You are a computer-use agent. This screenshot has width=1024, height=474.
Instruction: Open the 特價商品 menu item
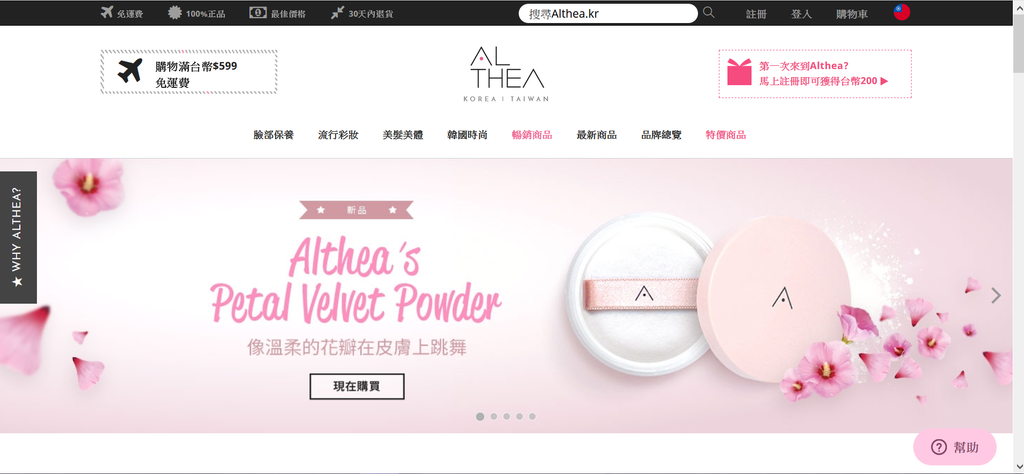coord(726,135)
